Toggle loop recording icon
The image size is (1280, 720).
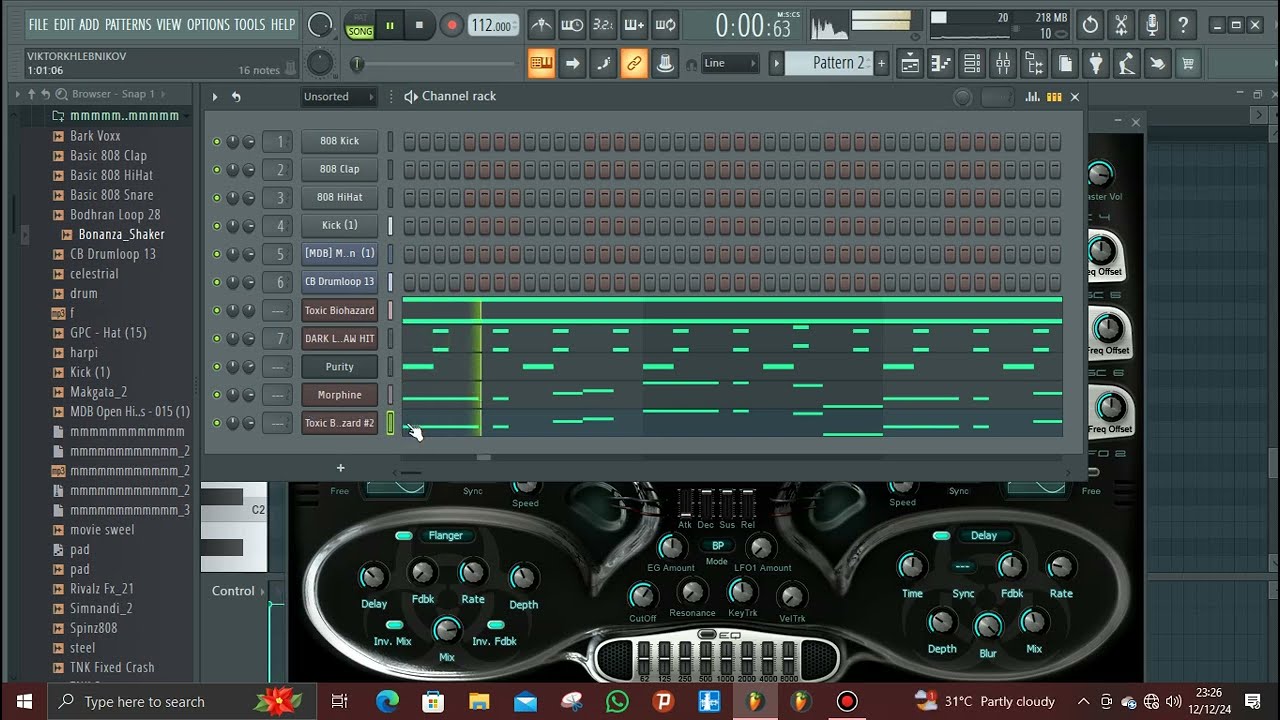(x=665, y=25)
